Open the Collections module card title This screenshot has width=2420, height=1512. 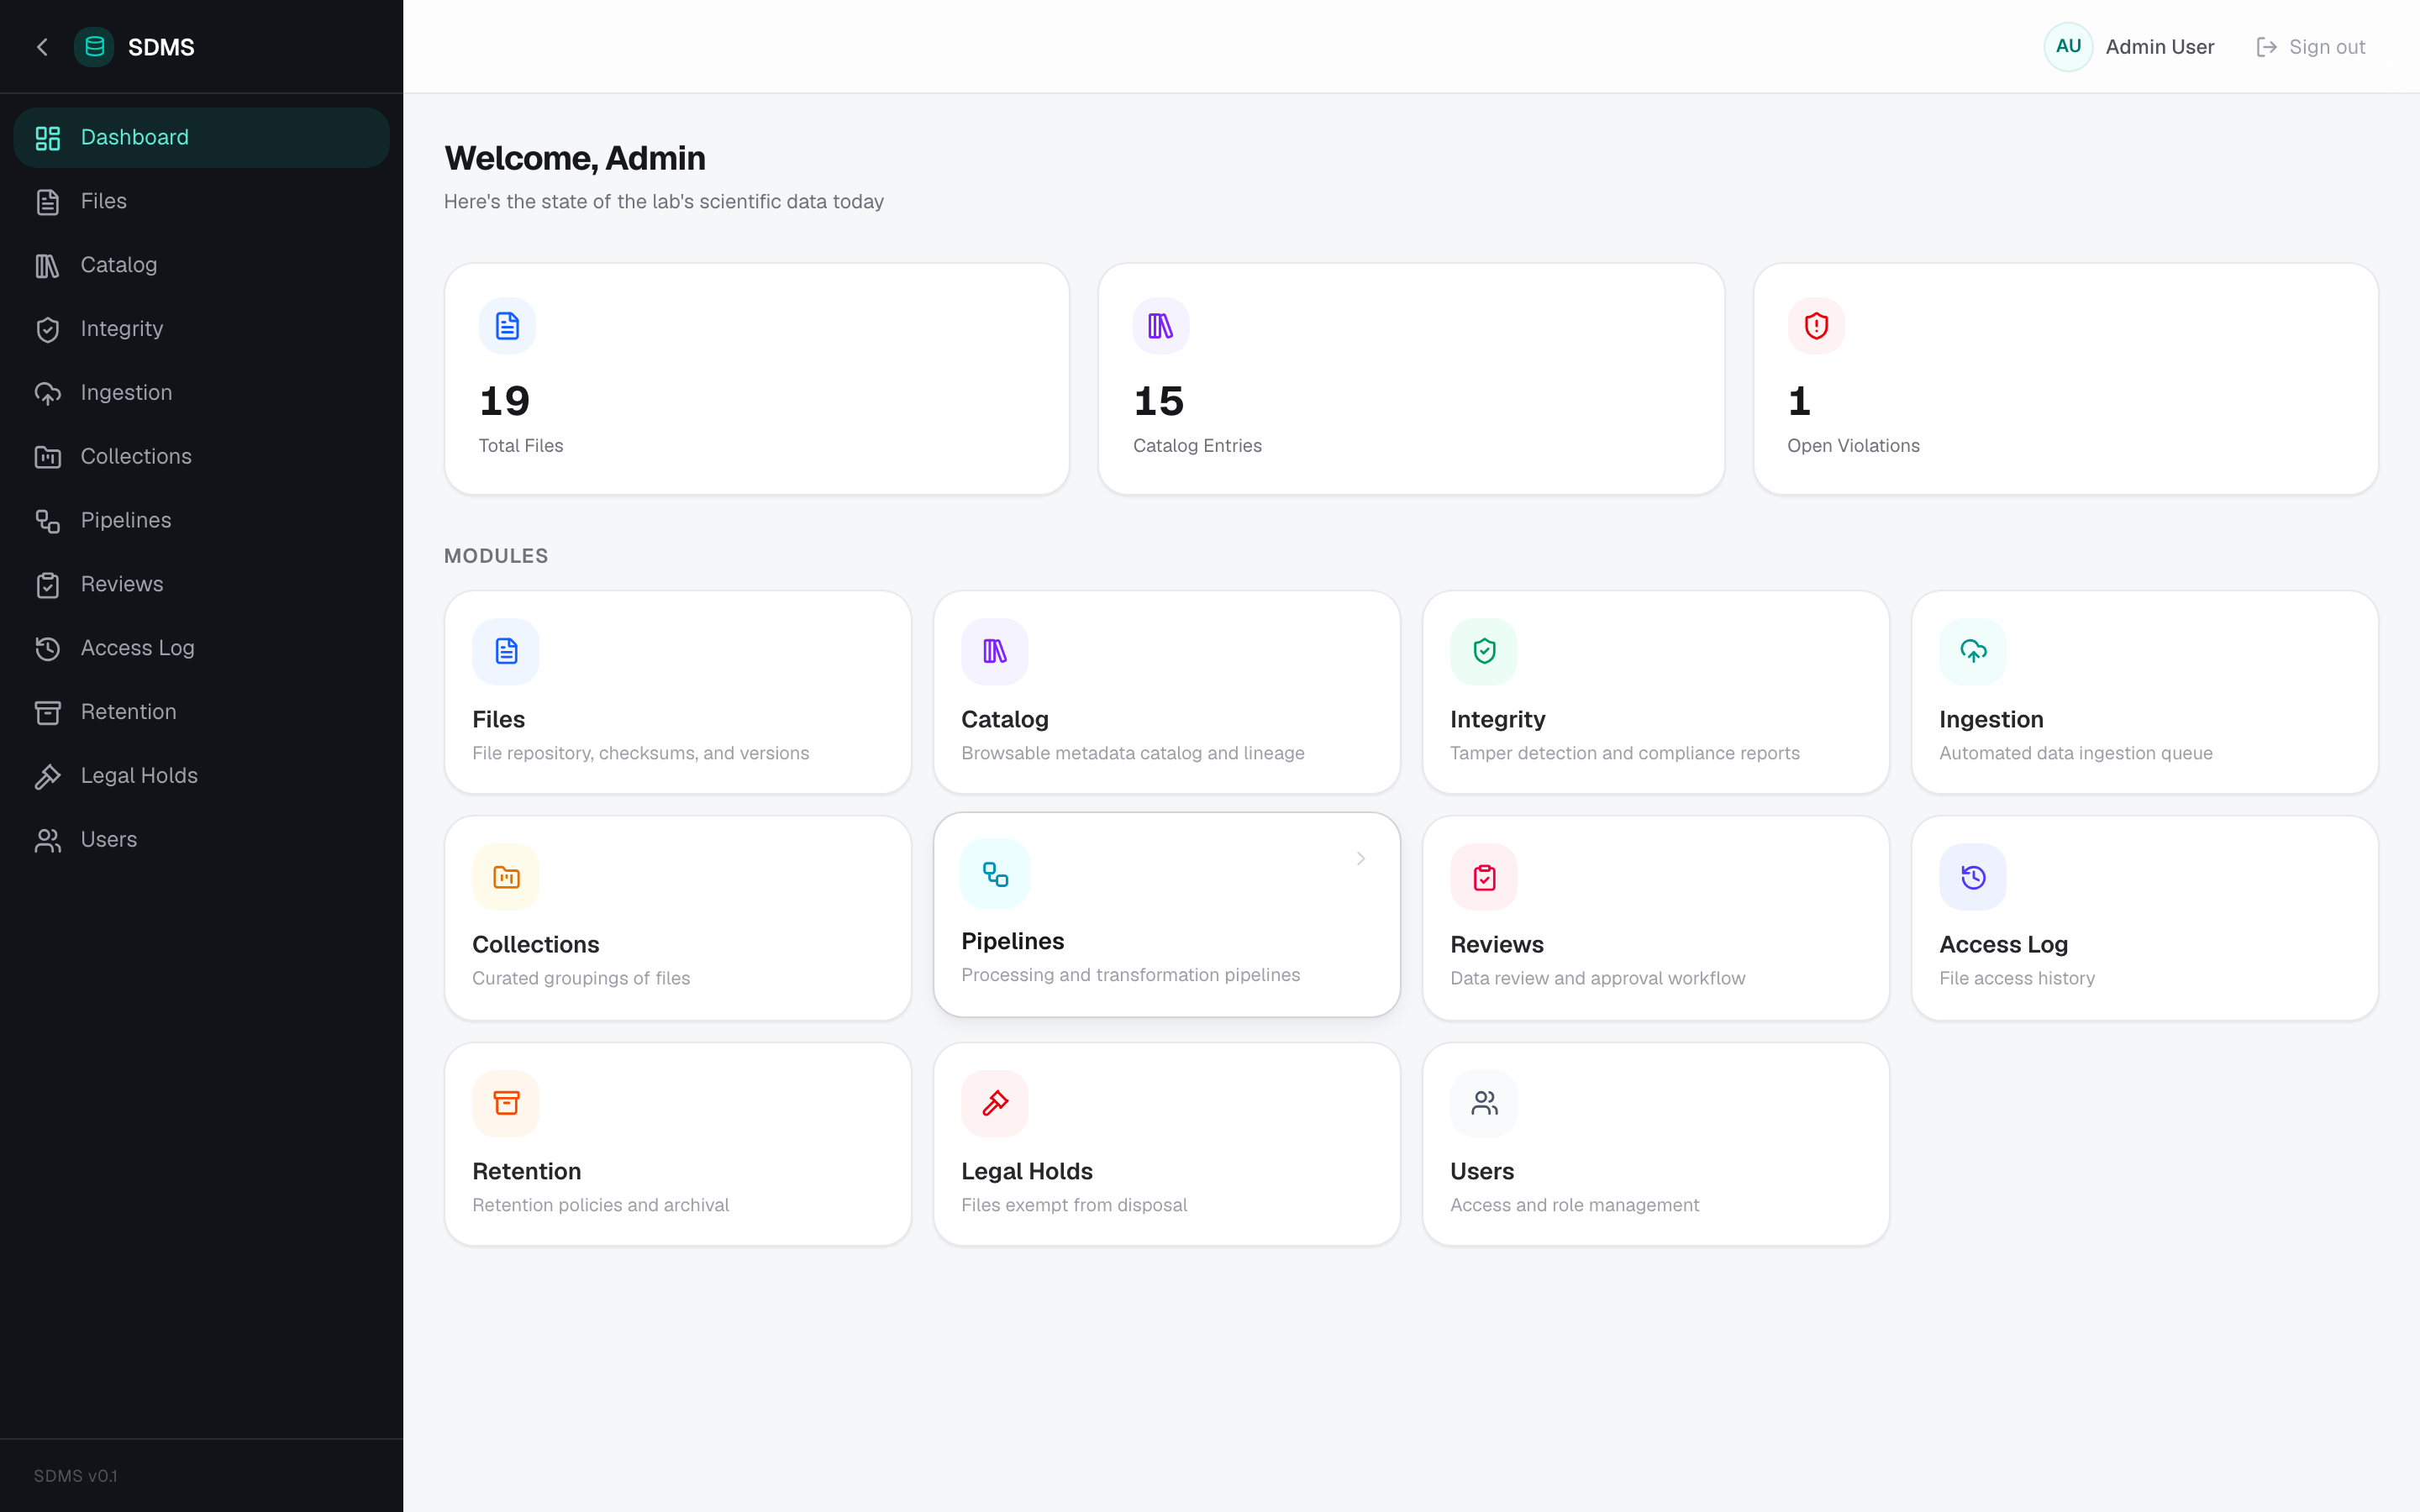pyautogui.click(x=536, y=945)
